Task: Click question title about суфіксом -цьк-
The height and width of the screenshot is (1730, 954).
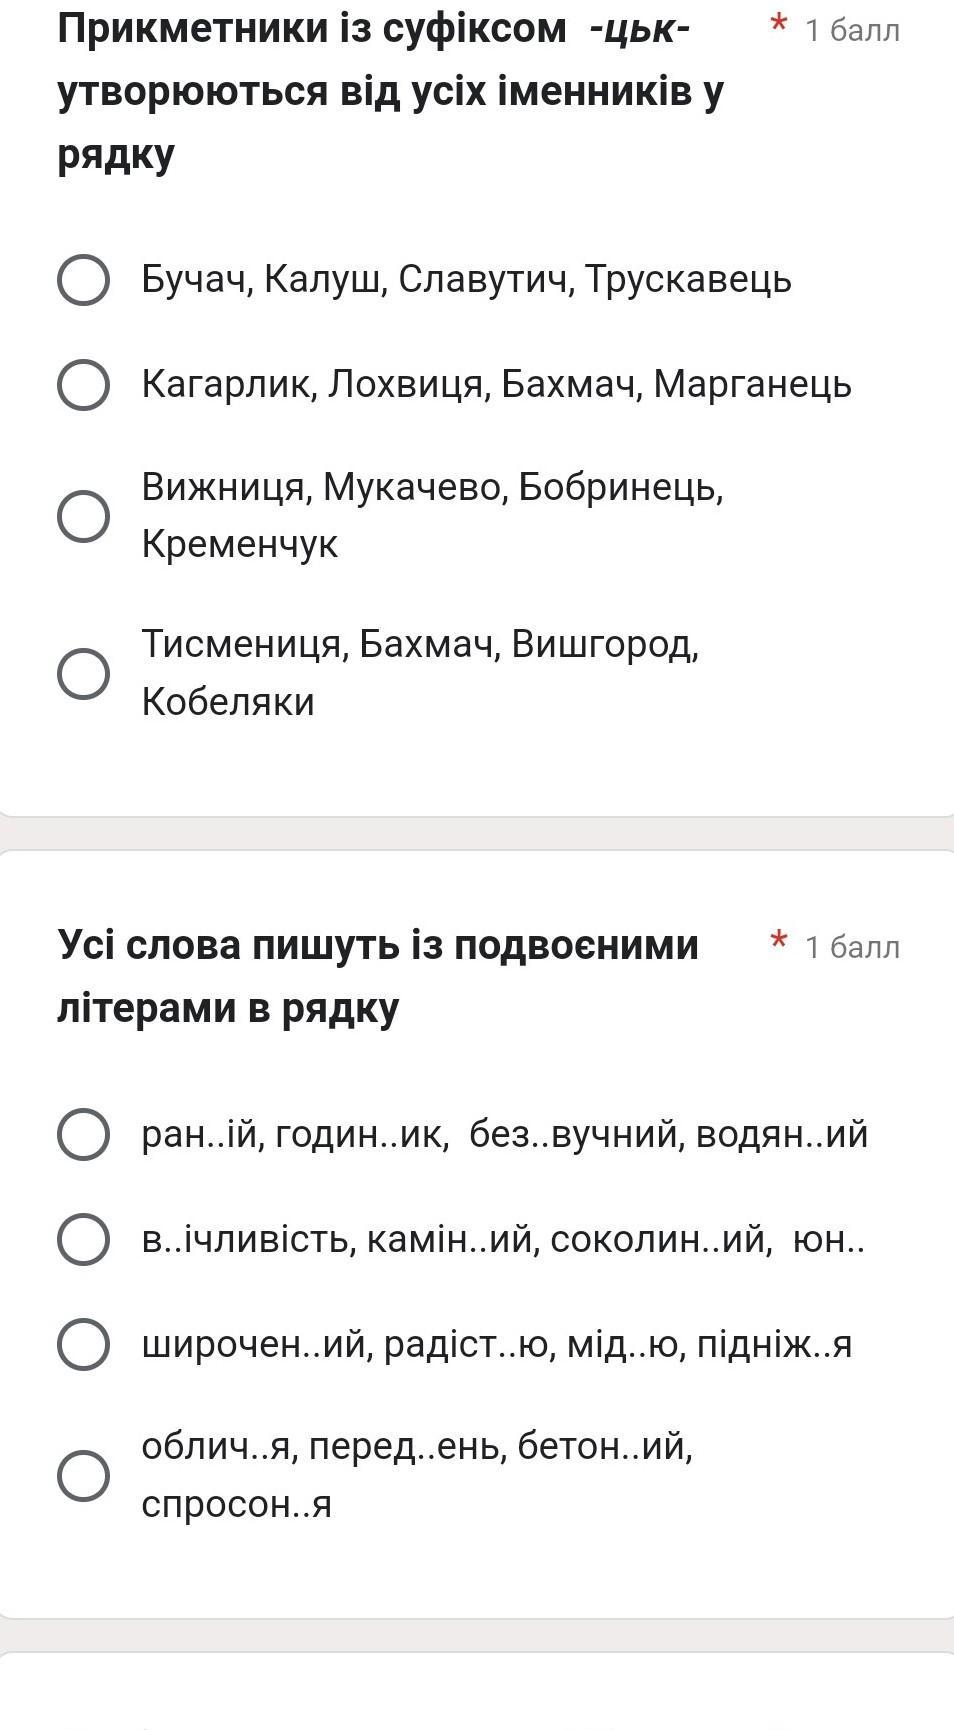Action: (x=391, y=91)
